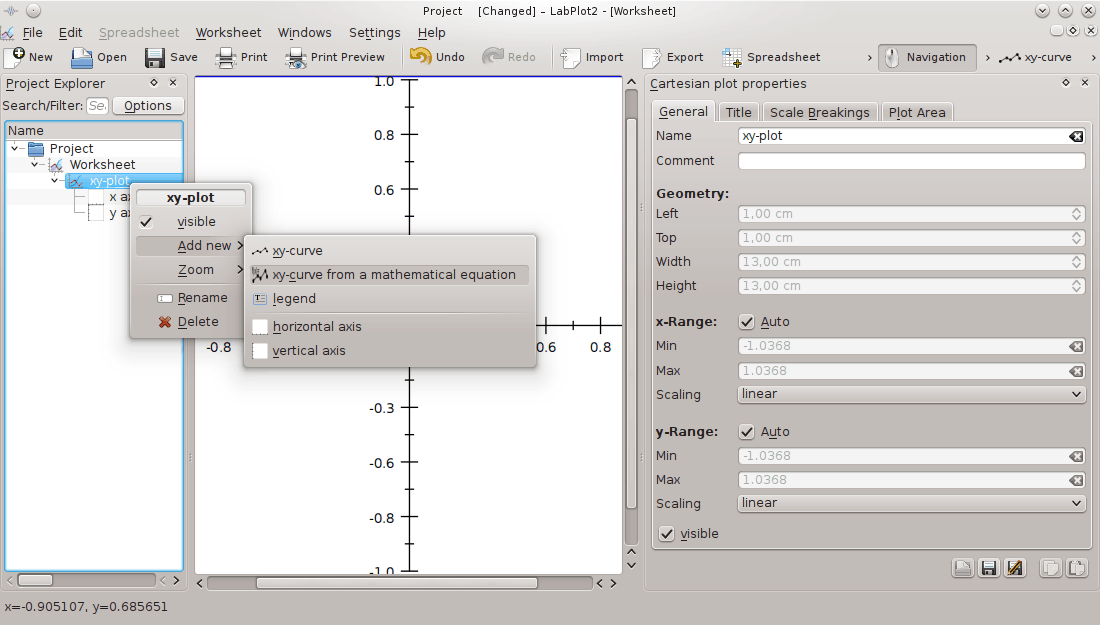1100x625 pixels.
Task: Clear the Name field with its clear icon
Action: tap(1076, 136)
